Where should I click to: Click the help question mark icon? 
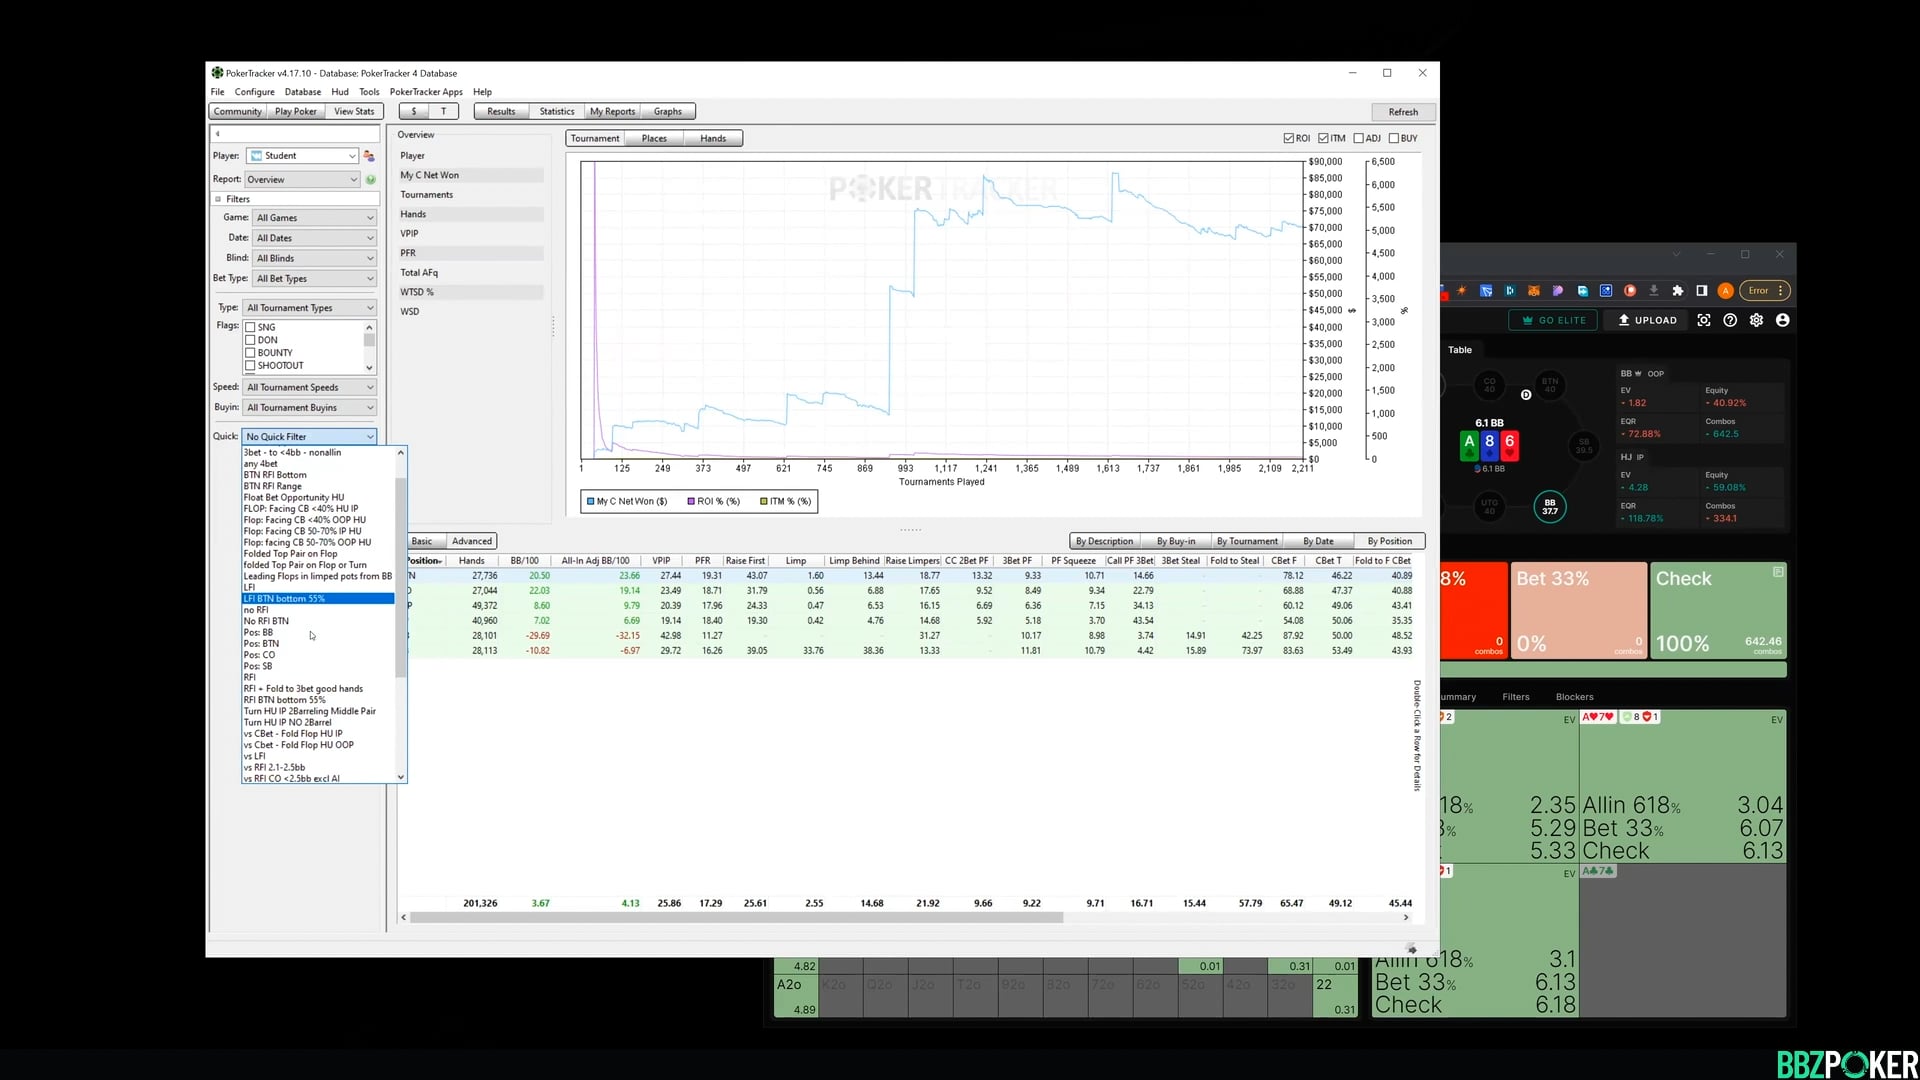(1730, 320)
